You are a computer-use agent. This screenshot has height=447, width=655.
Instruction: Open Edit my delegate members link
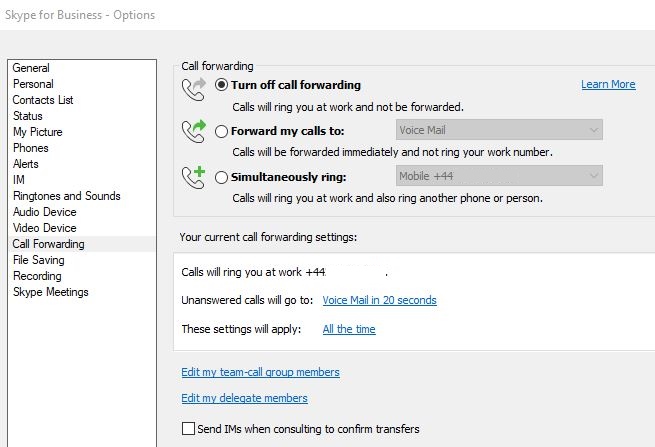244,398
